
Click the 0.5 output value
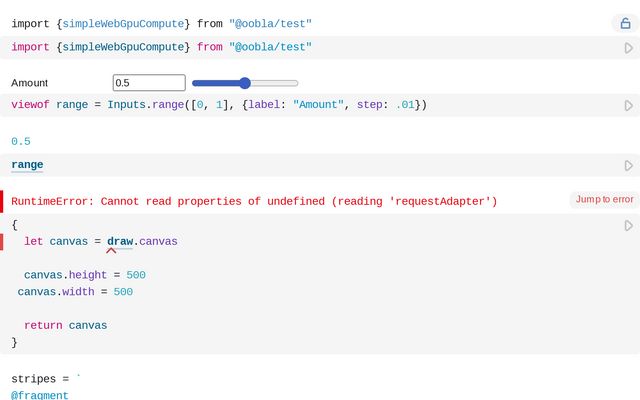tap(21, 142)
